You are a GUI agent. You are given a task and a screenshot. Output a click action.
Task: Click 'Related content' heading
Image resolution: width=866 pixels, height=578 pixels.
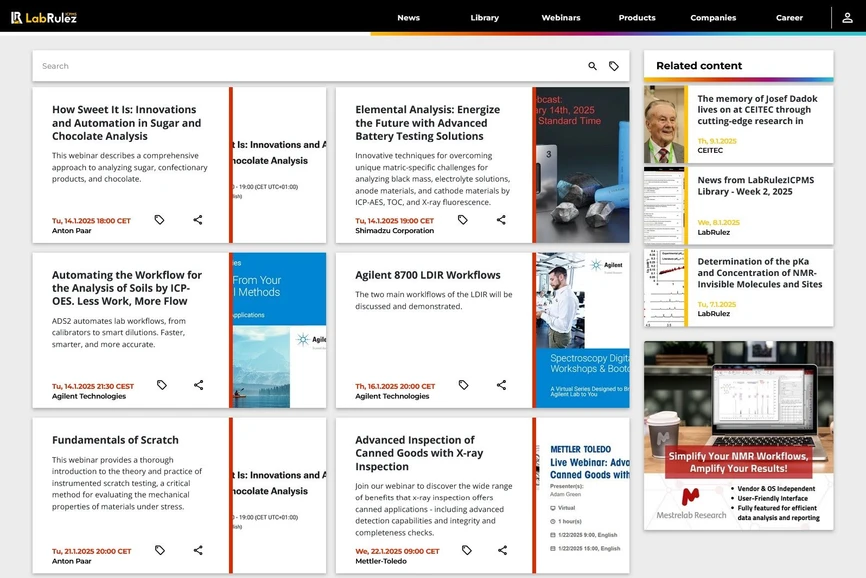click(x=699, y=66)
